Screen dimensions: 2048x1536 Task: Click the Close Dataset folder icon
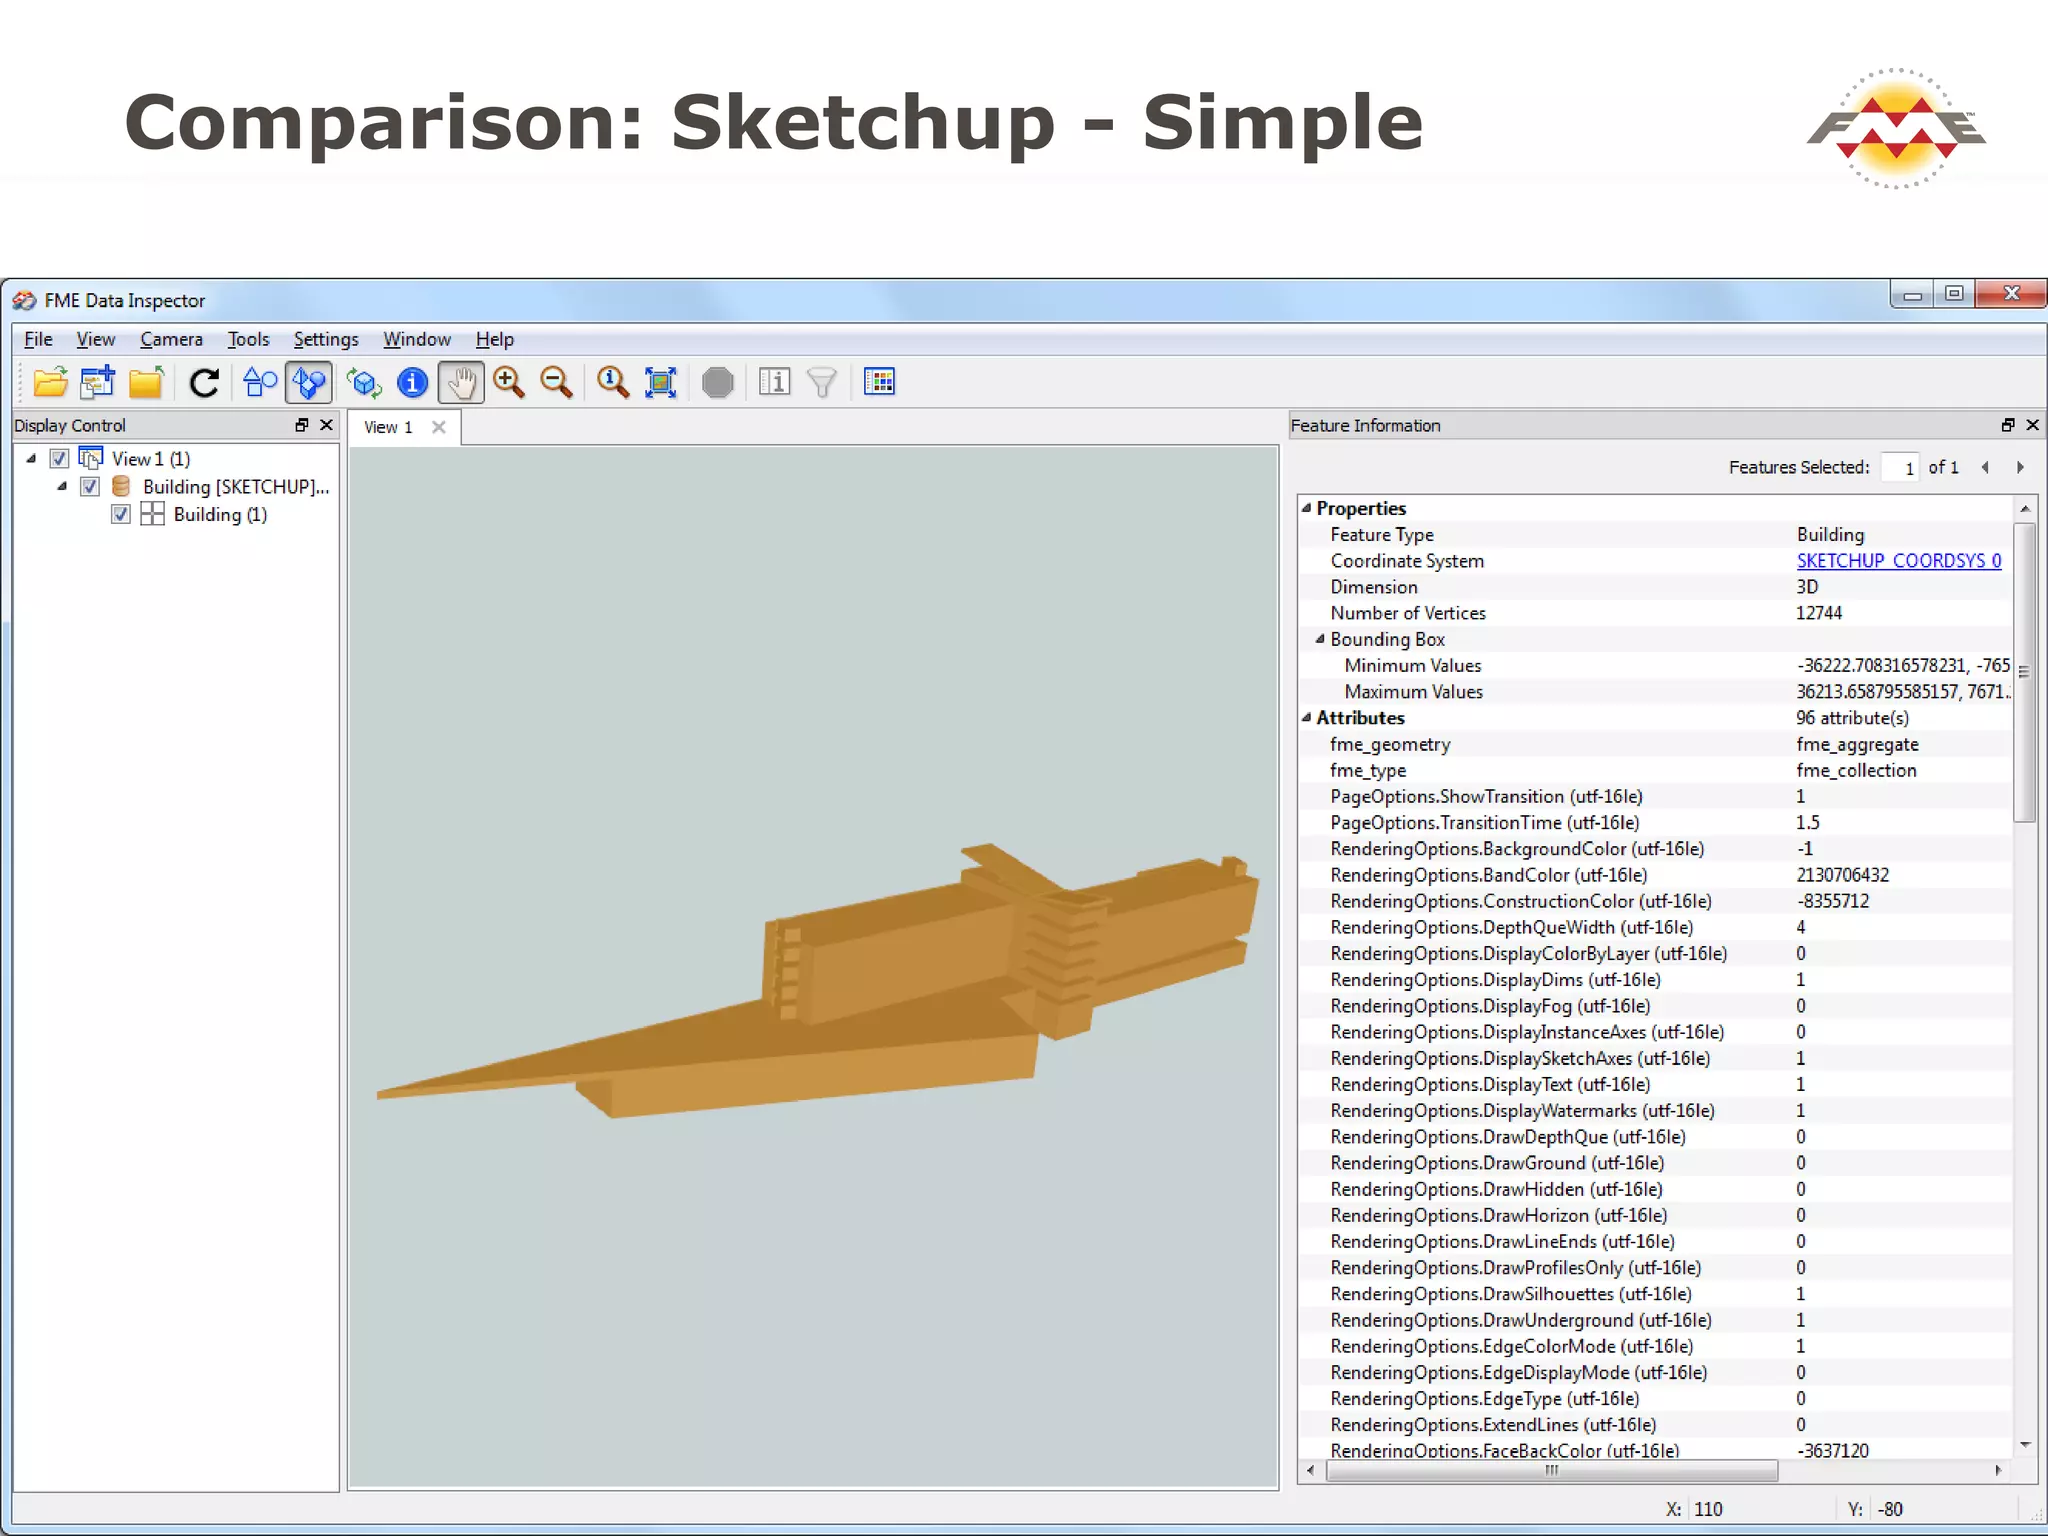[x=146, y=382]
